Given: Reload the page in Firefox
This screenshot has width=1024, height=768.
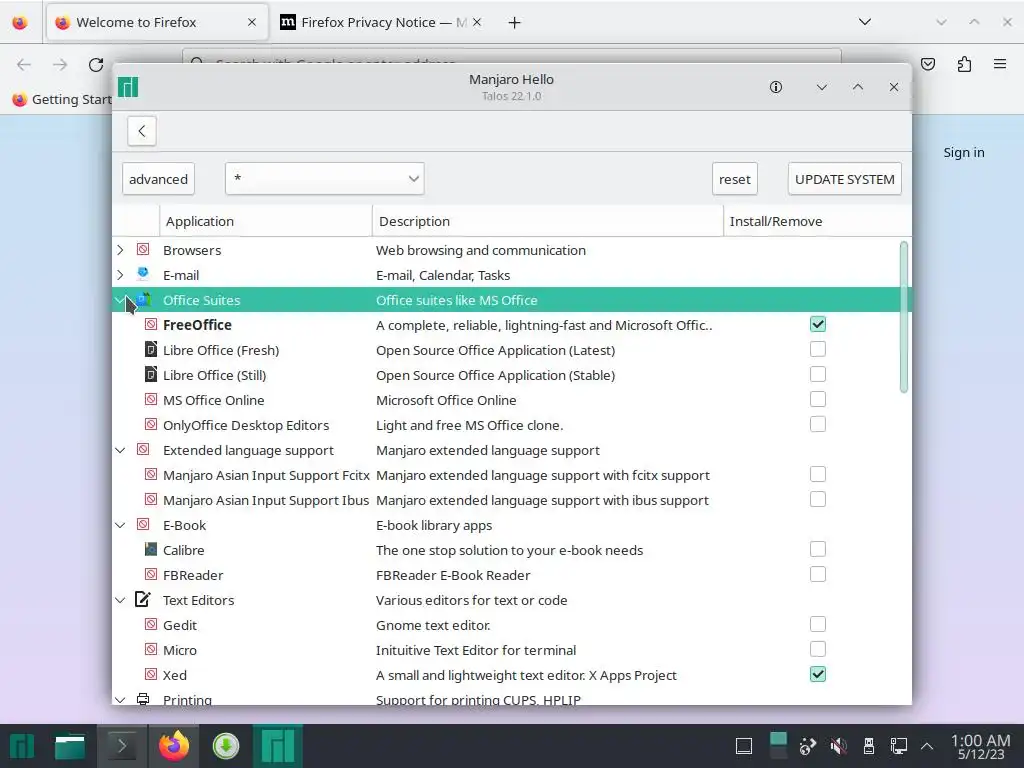Looking at the screenshot, I should coord(96,65).
